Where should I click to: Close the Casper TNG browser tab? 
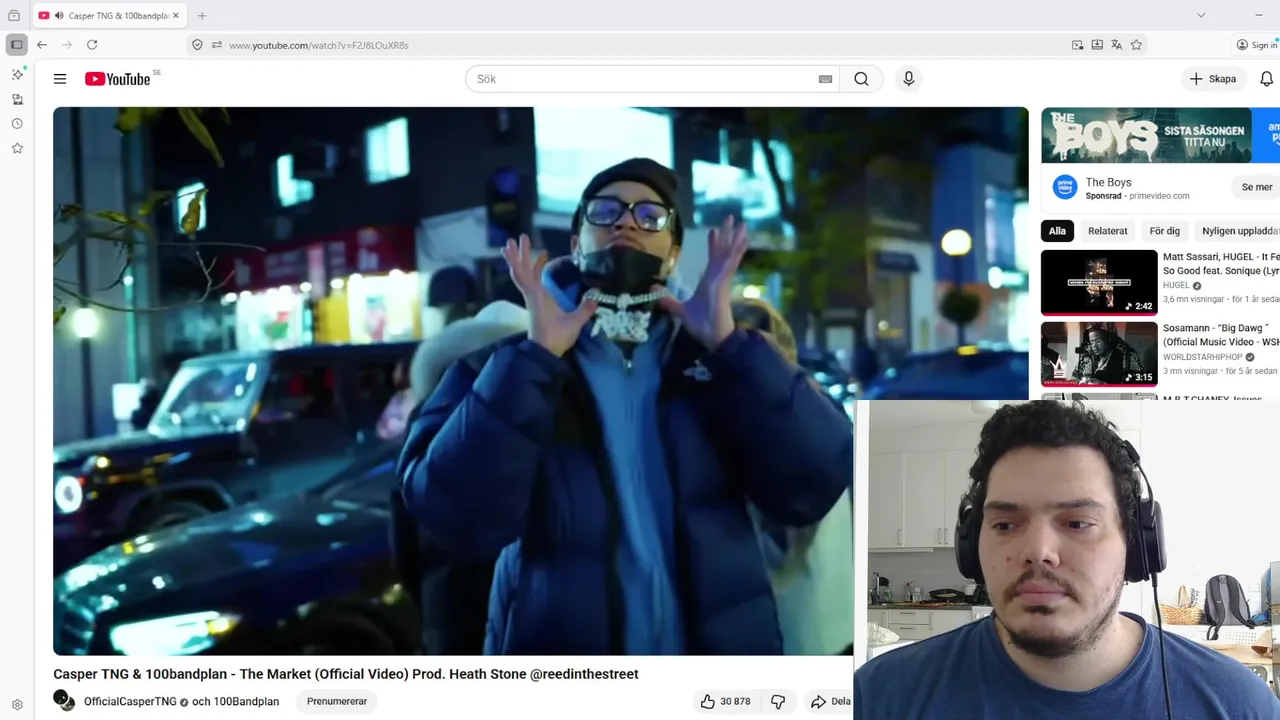pyautogui.click(x=175, y=16)
